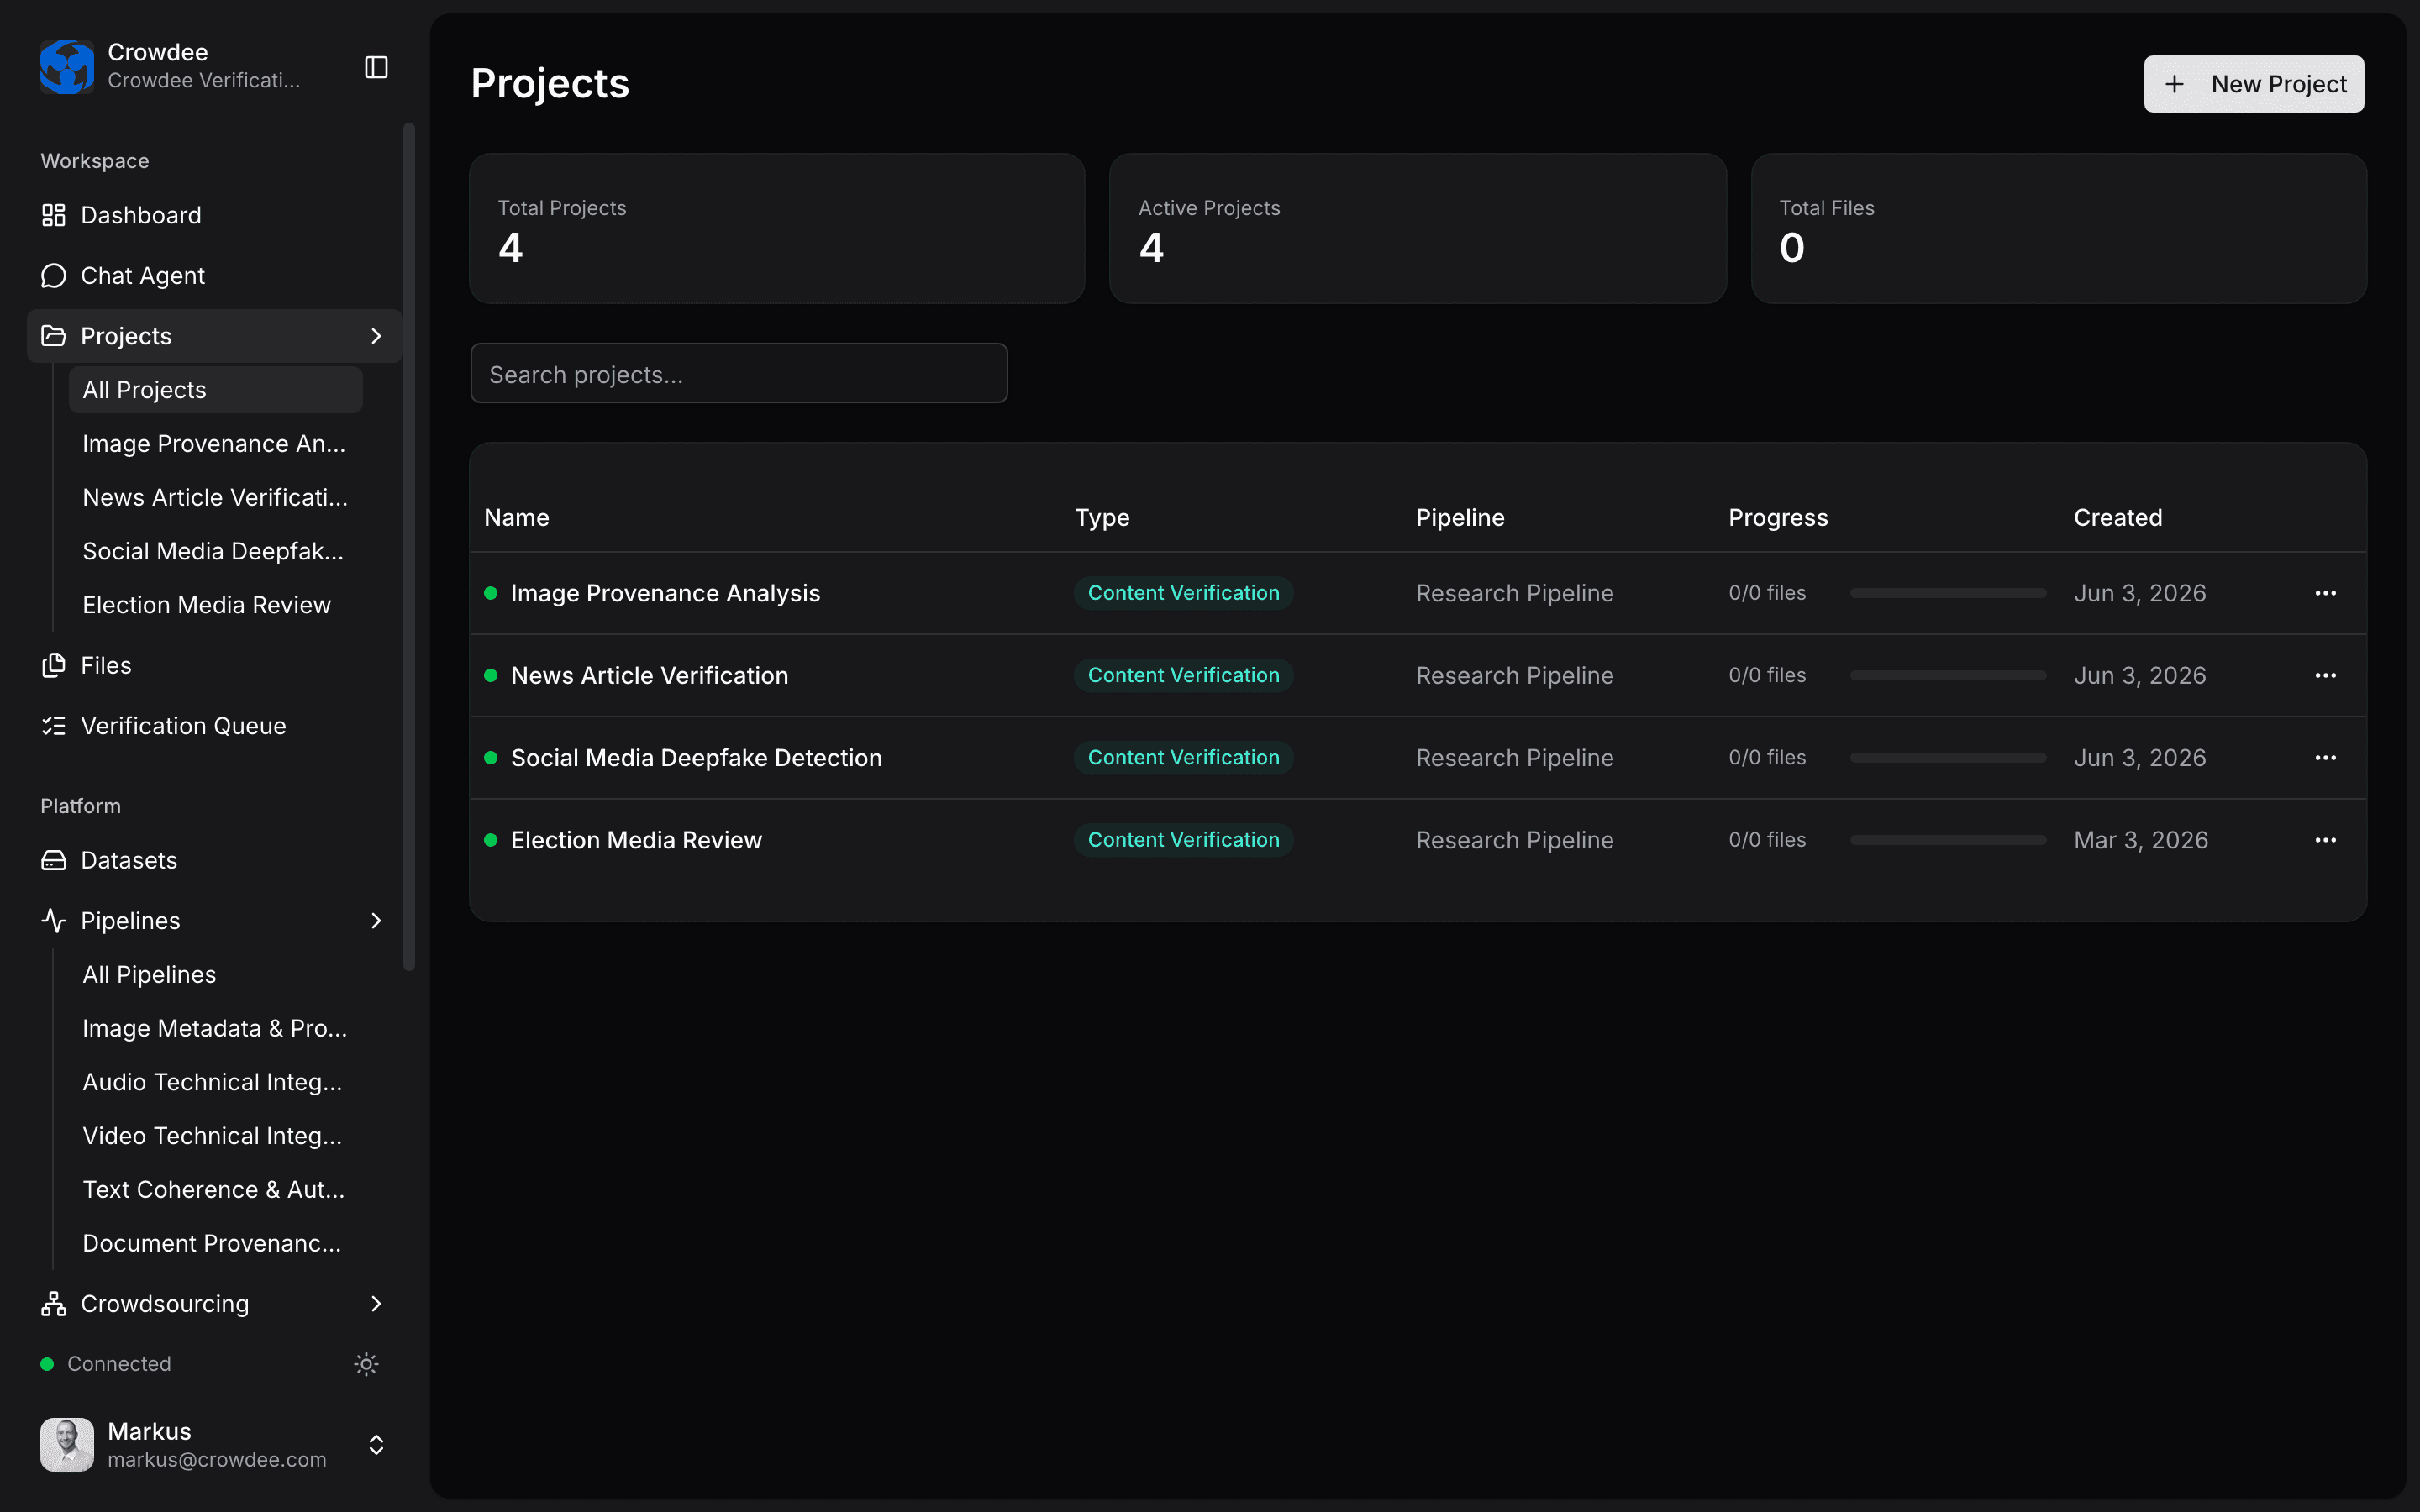
Task: Open actions menu for News Article Verification
Action: (2326, 675)
